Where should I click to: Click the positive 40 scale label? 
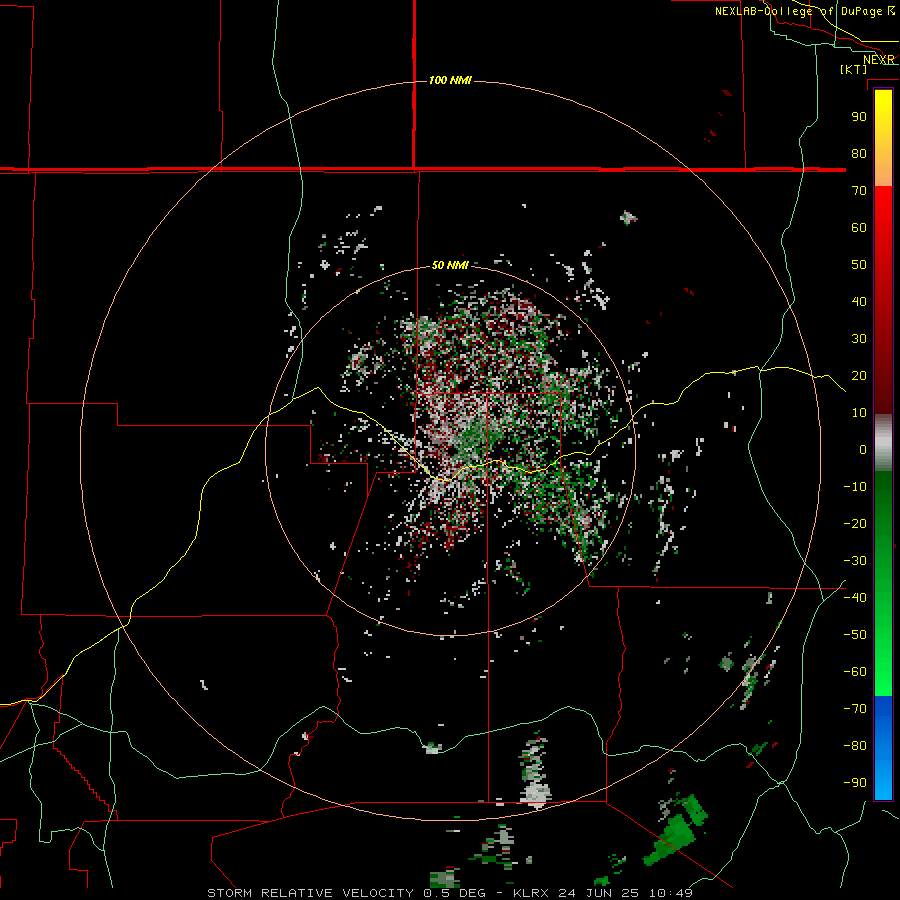coord(859,301)
